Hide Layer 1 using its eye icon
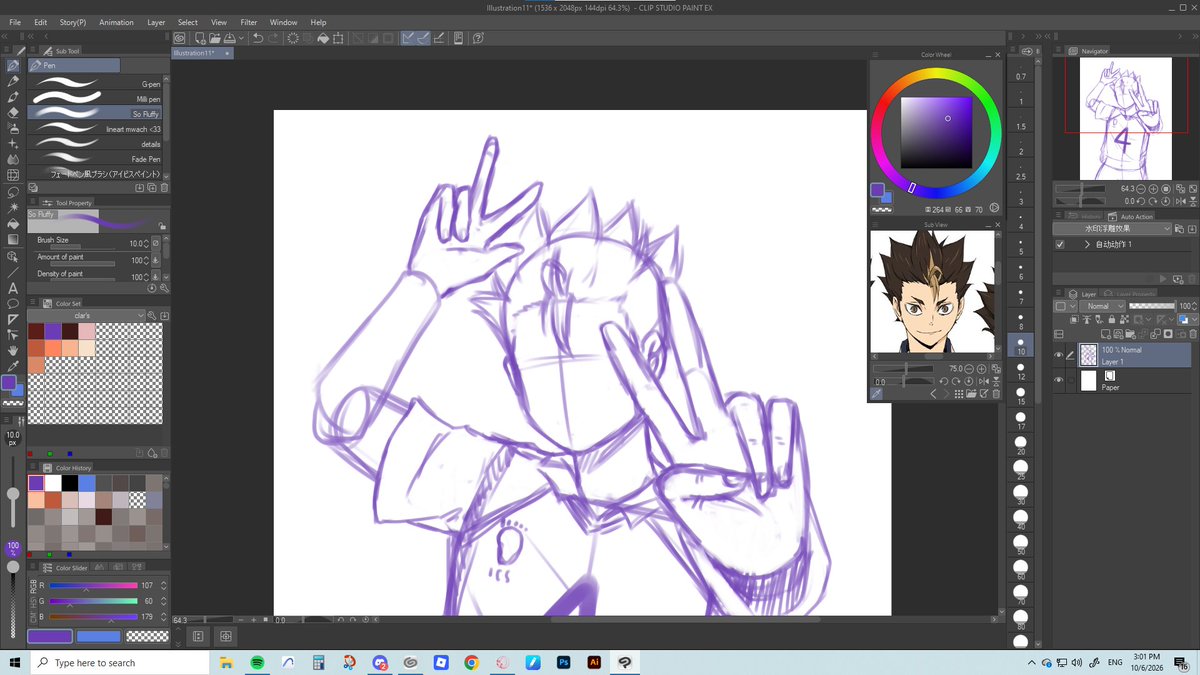Viewport: 1200px width, 675px height. pos(1059,355)
